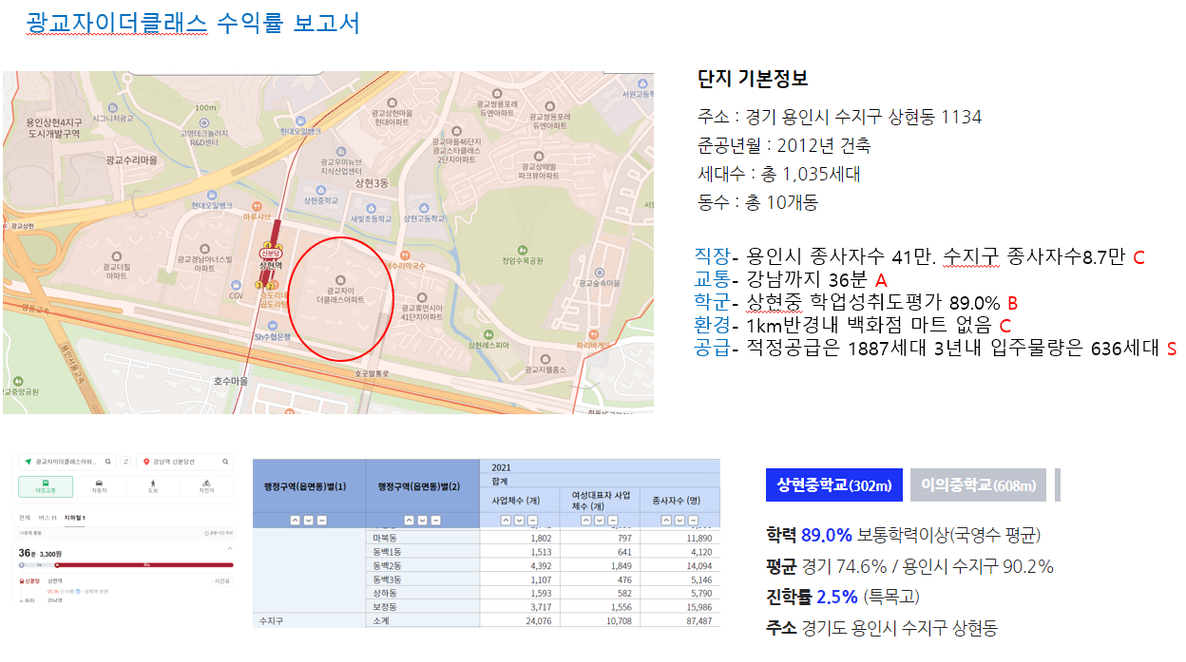This screenshot has height=662, width=1186.
Task: Open the 광교지웰홈스 map marker
Action: click(545, 359)
